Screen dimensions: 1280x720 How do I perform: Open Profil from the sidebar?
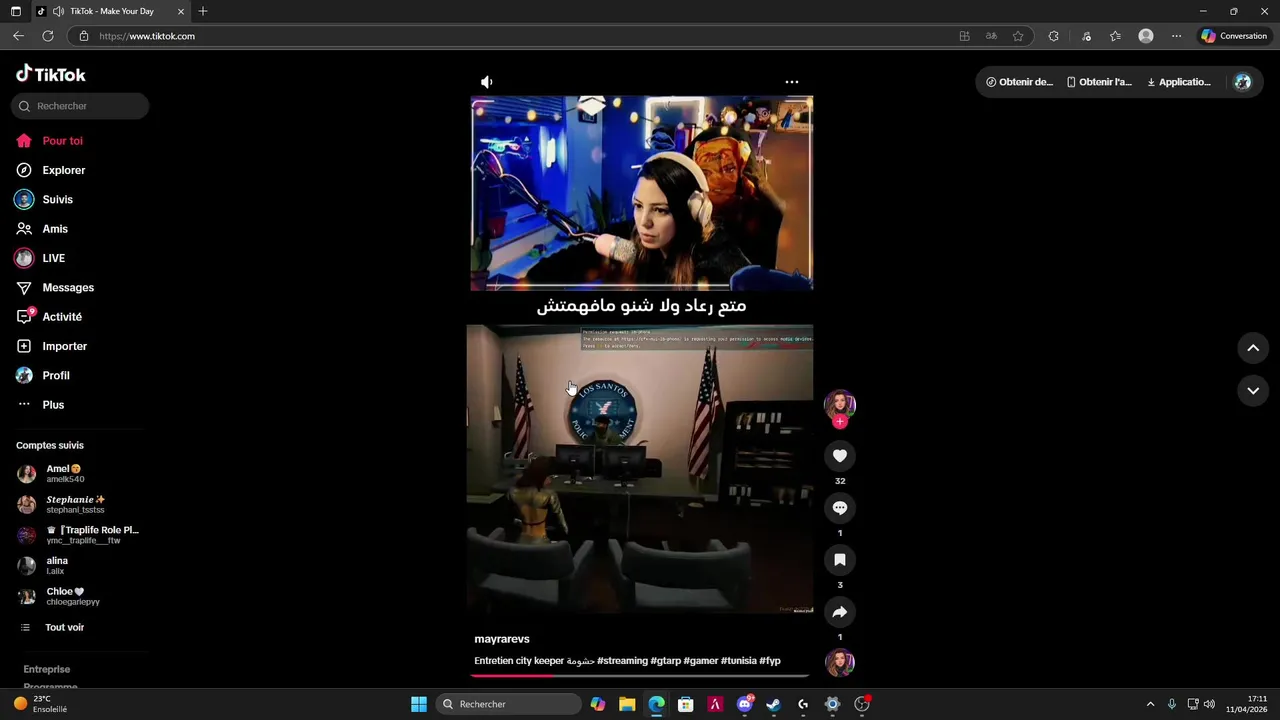pyautogui.click(x=55, y=376)
